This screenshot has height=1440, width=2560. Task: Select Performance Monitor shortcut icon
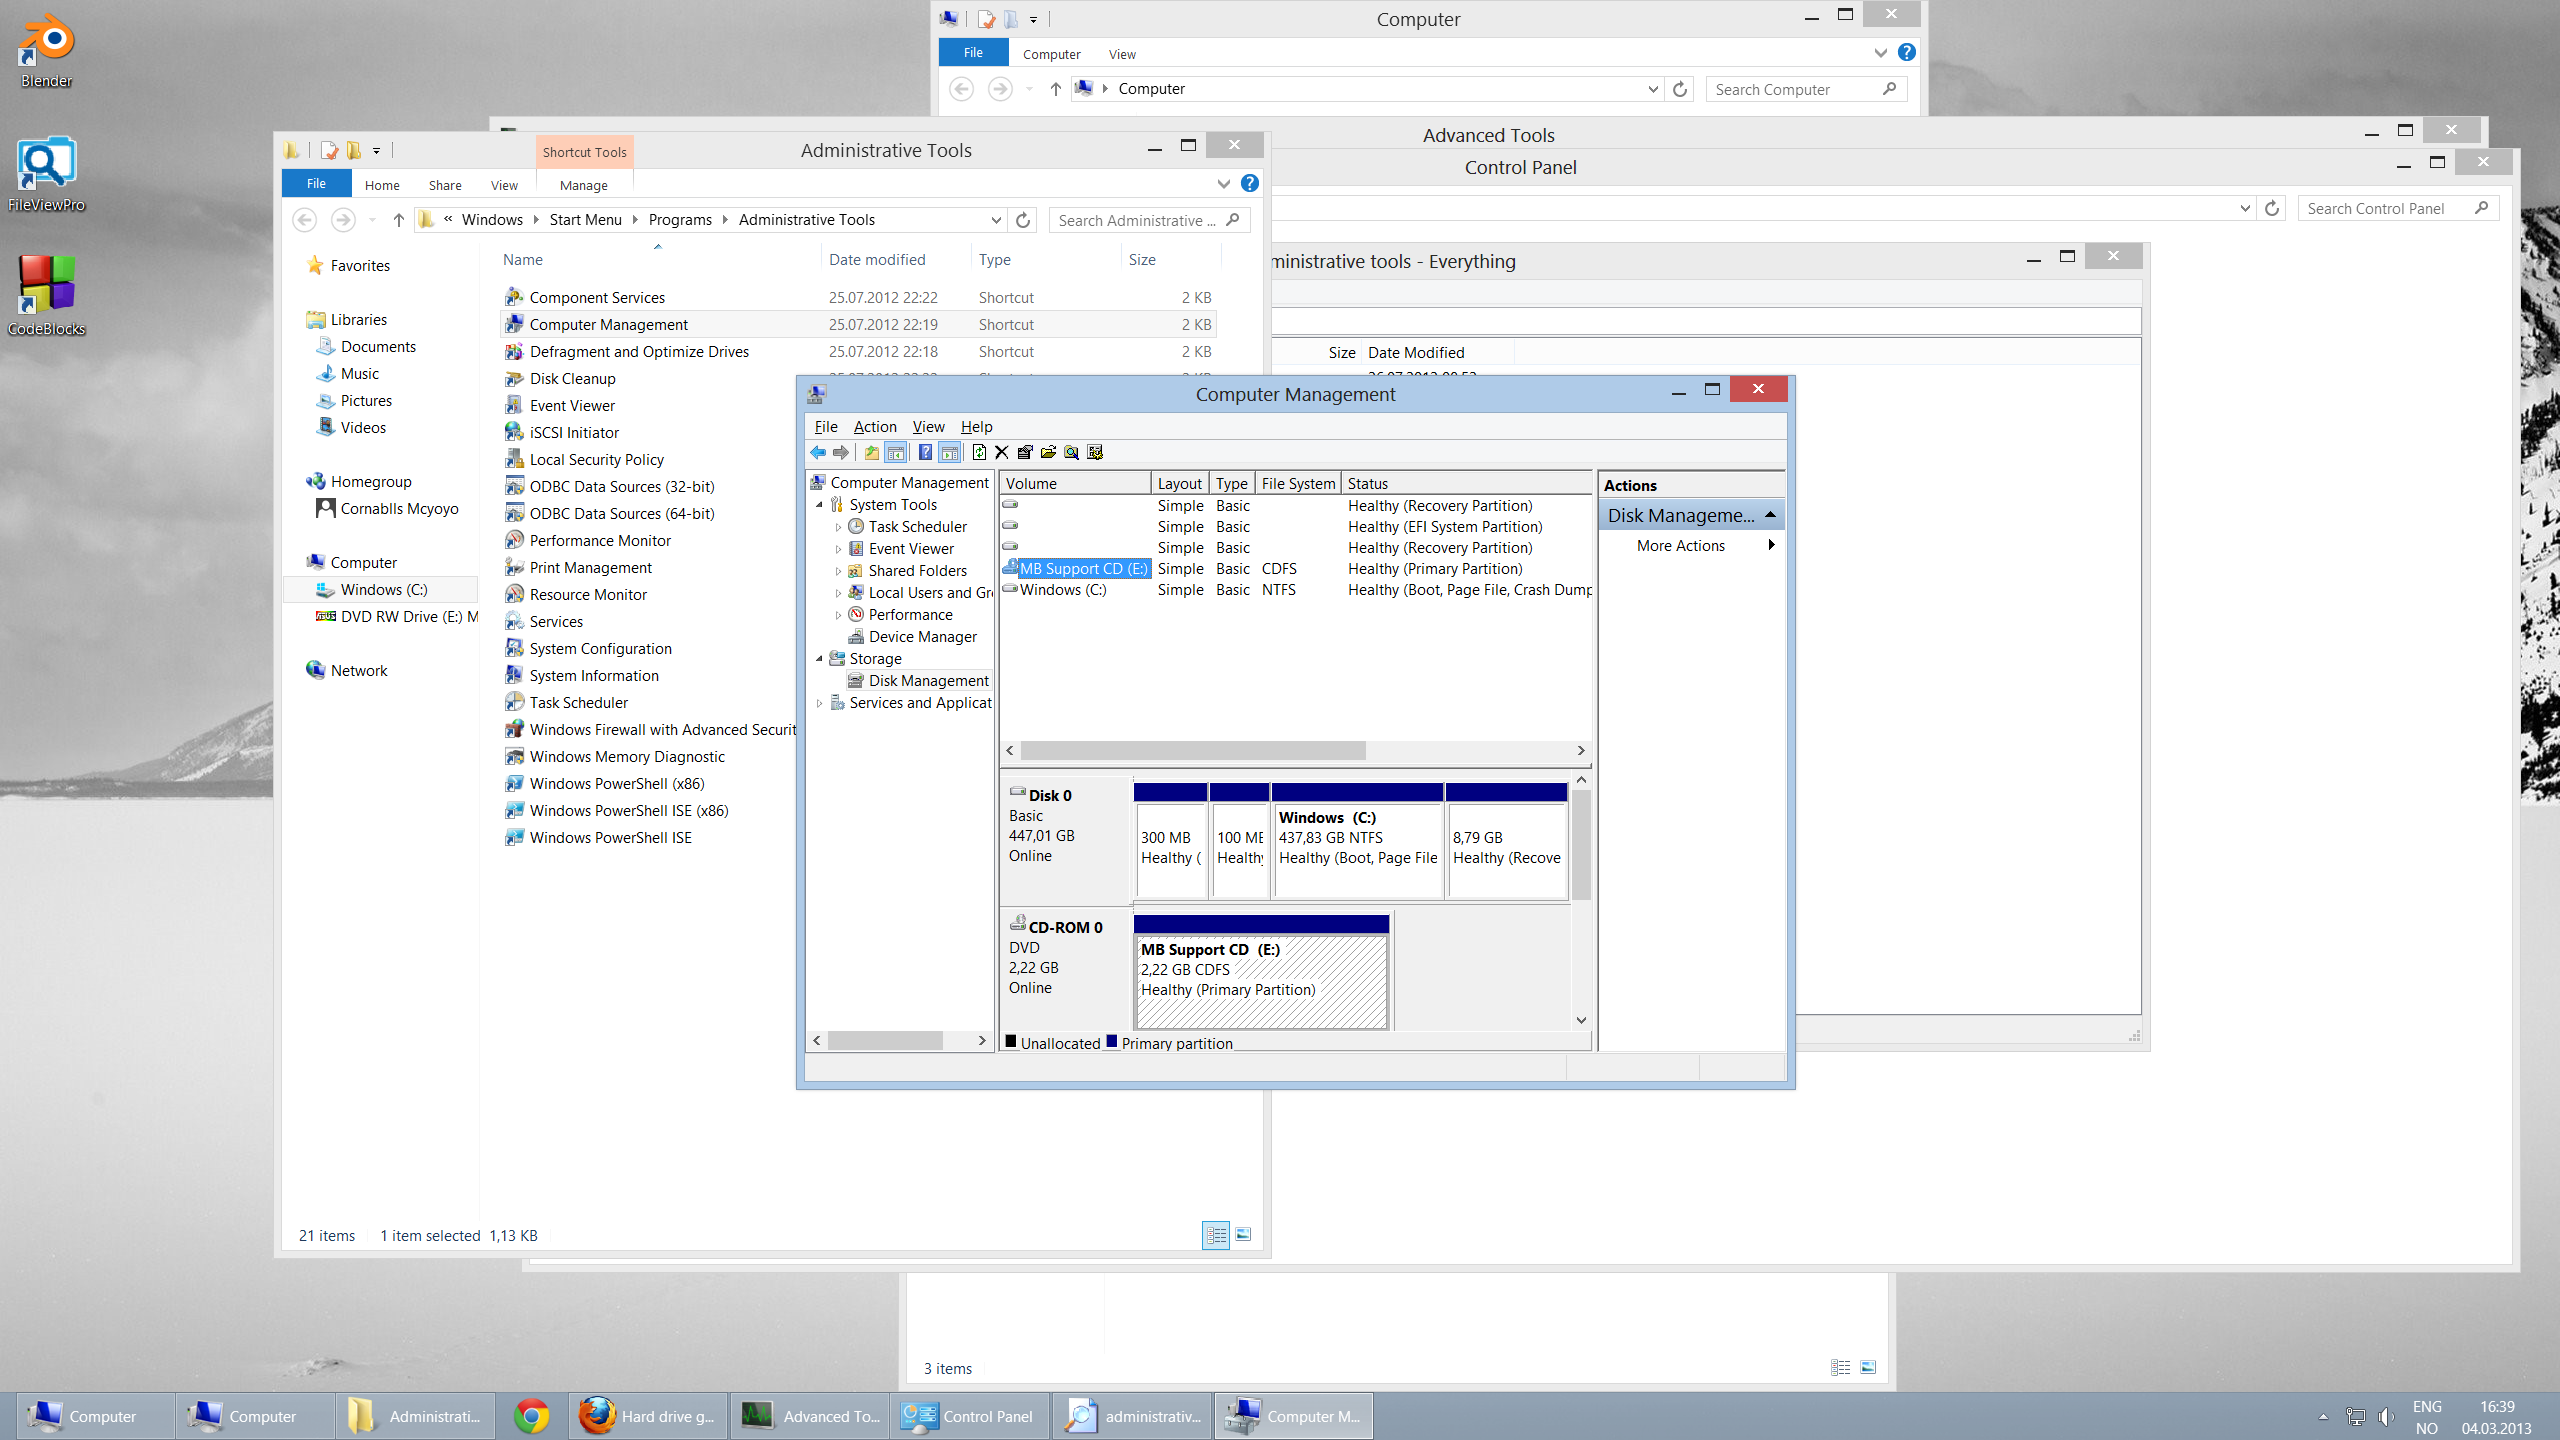tap(514, 541)
